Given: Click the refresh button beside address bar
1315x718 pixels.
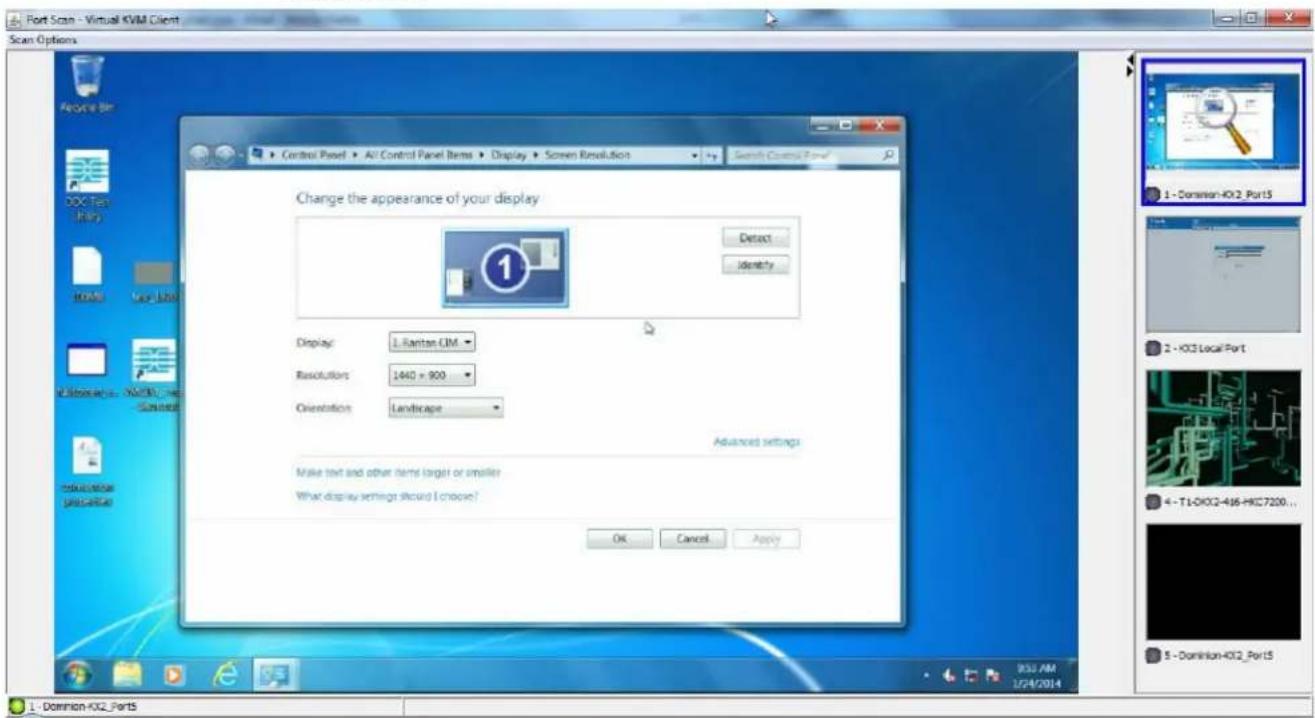Looking at the screenshot, I should (x=713, y=156).
